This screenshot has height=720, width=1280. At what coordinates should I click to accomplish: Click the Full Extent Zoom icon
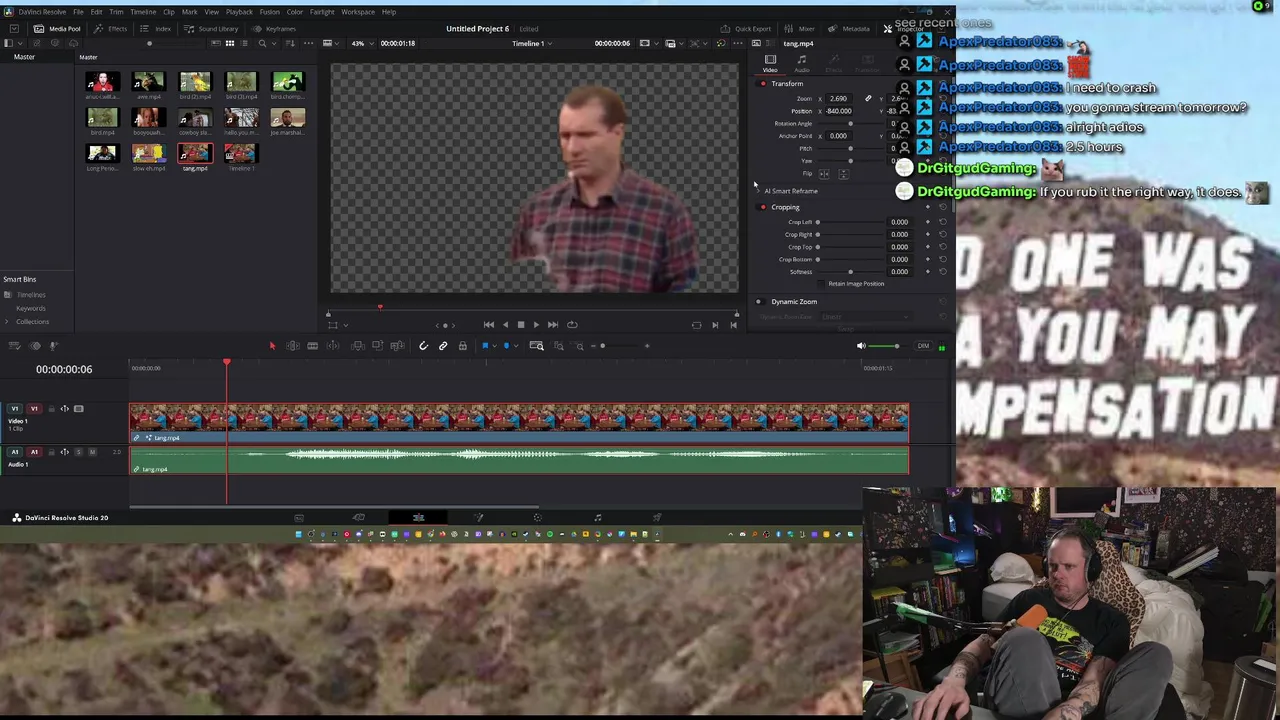click(x=536, y=346)
